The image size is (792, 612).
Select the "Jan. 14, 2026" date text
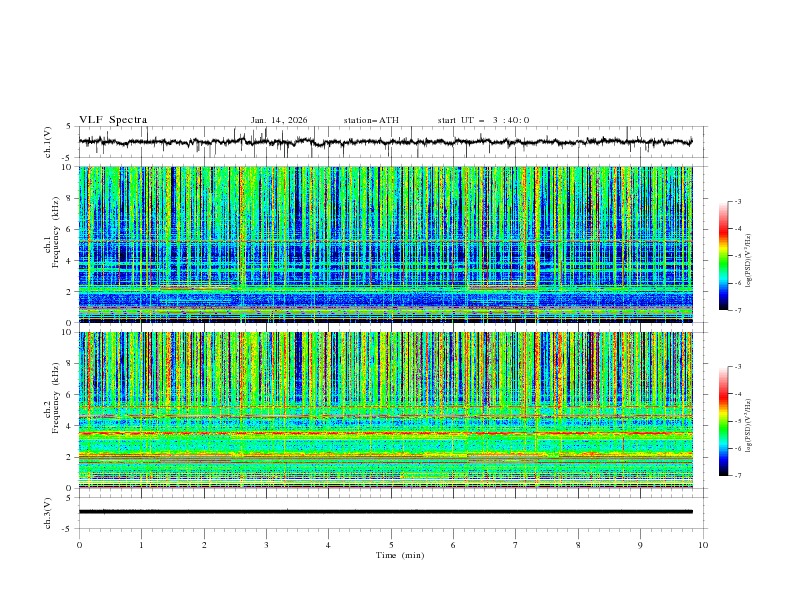(x=279, y=120)
